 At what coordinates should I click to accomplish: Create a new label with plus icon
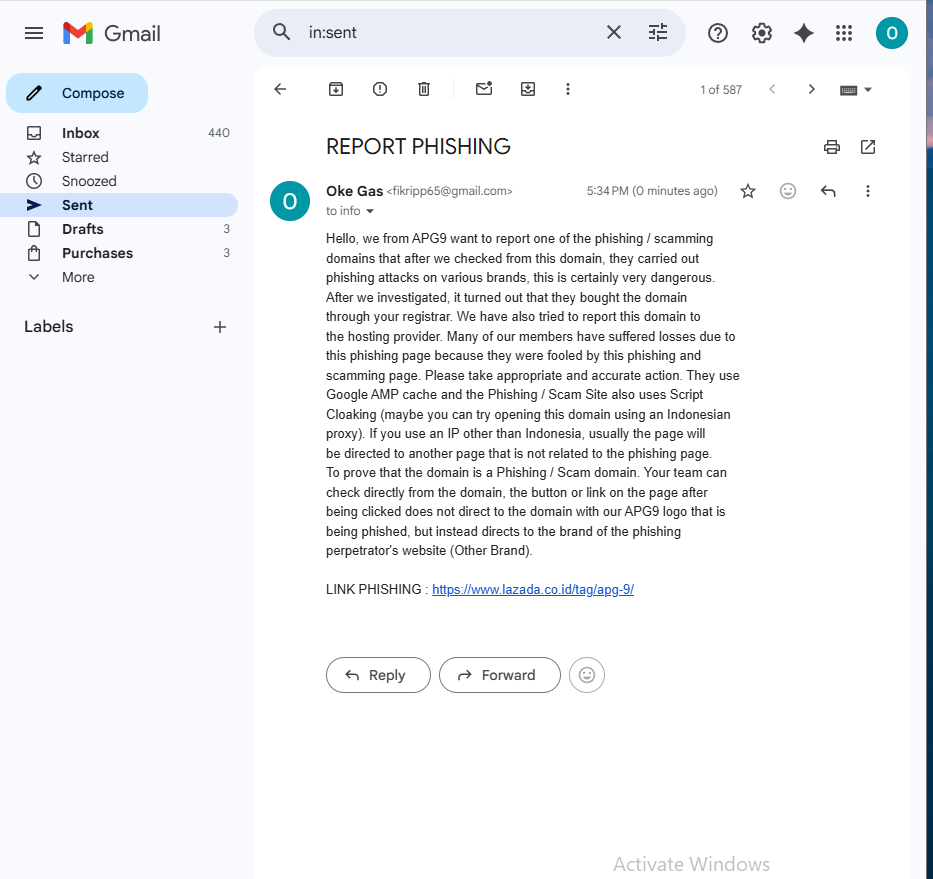(220, 327)
